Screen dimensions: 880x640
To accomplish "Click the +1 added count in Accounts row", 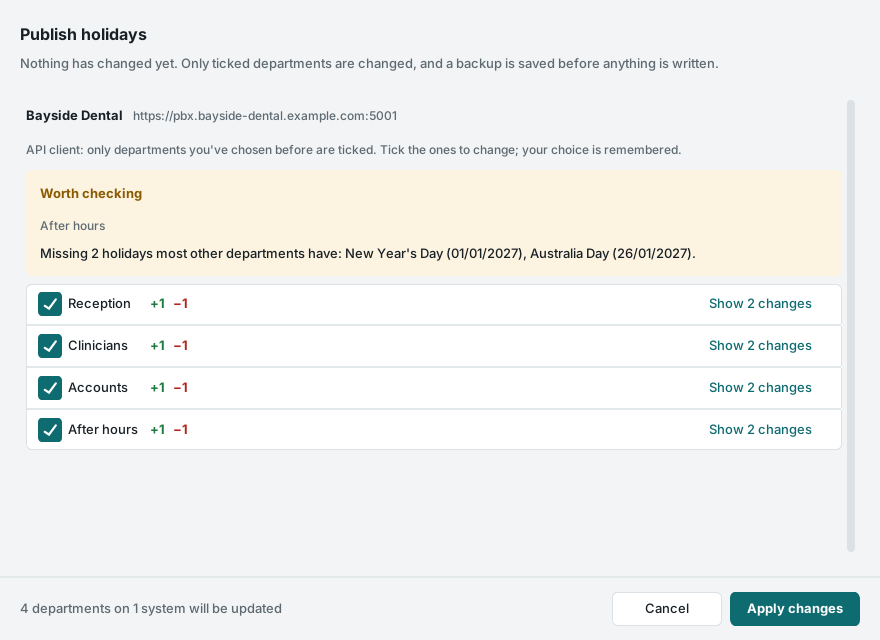I will click(158, 388).
